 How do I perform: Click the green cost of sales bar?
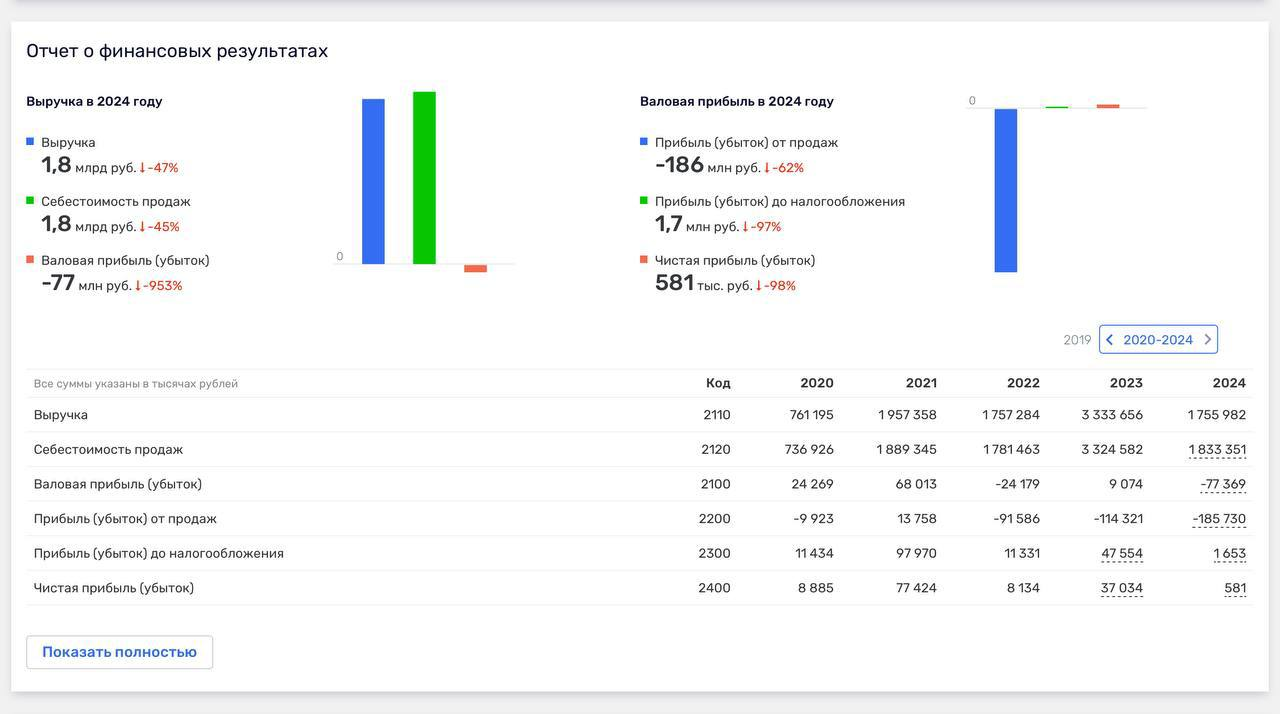tap(424, 178)
